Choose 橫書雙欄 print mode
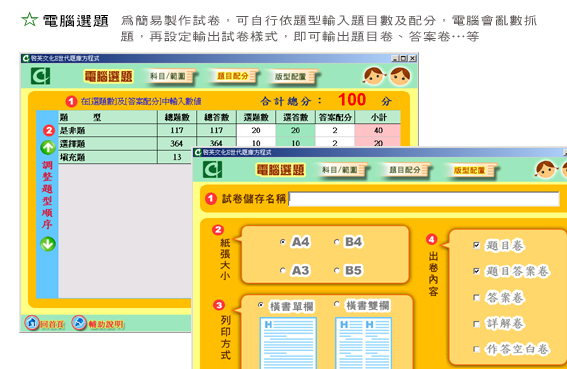567x369 pixels. (x=337, y=304)
